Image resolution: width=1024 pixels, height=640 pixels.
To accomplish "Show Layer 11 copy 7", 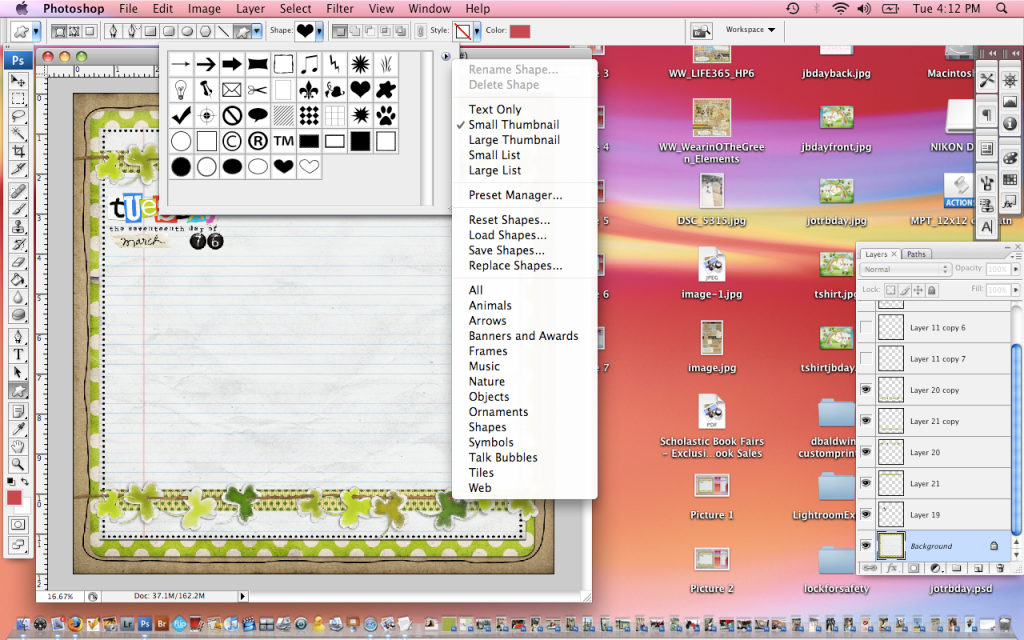I will click(866, 359).
